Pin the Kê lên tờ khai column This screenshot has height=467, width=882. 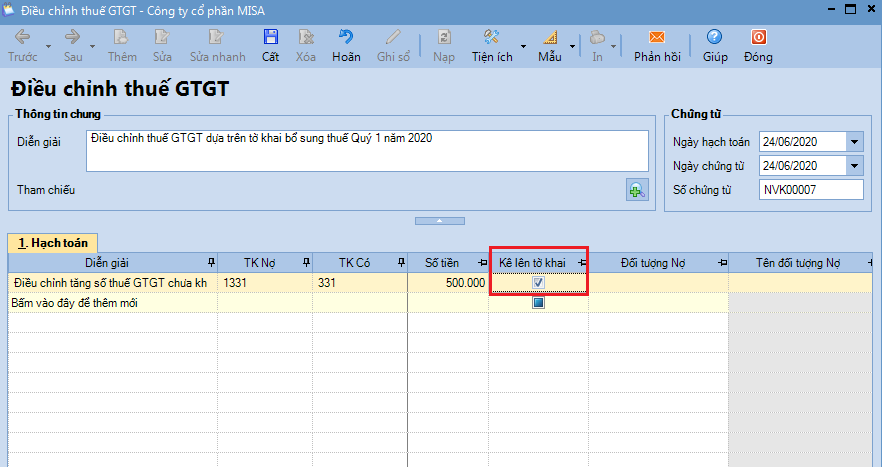pos(582,263)
